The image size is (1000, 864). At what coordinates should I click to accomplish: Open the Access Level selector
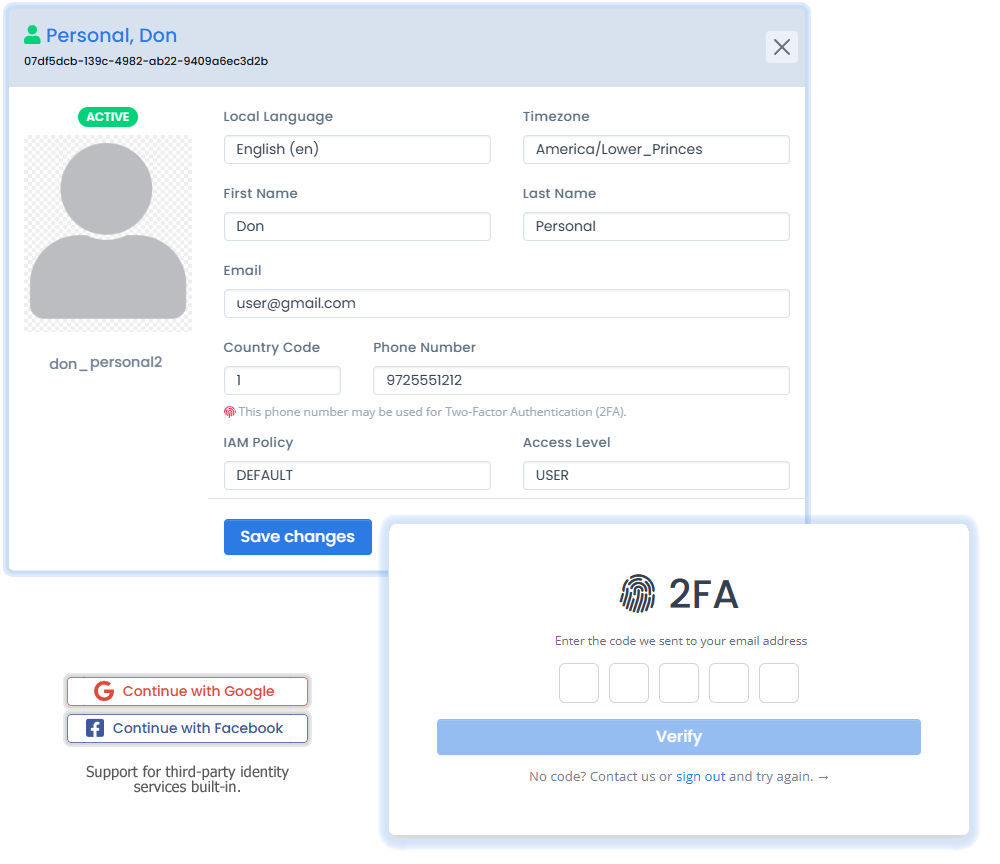point(656,475)
